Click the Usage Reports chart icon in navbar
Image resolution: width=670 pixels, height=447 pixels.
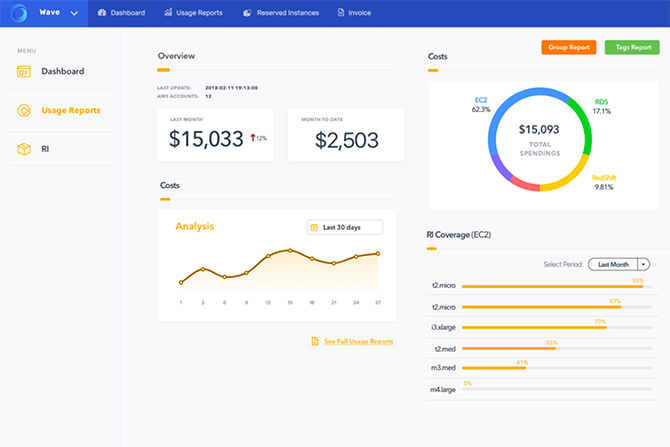(168, 12)
